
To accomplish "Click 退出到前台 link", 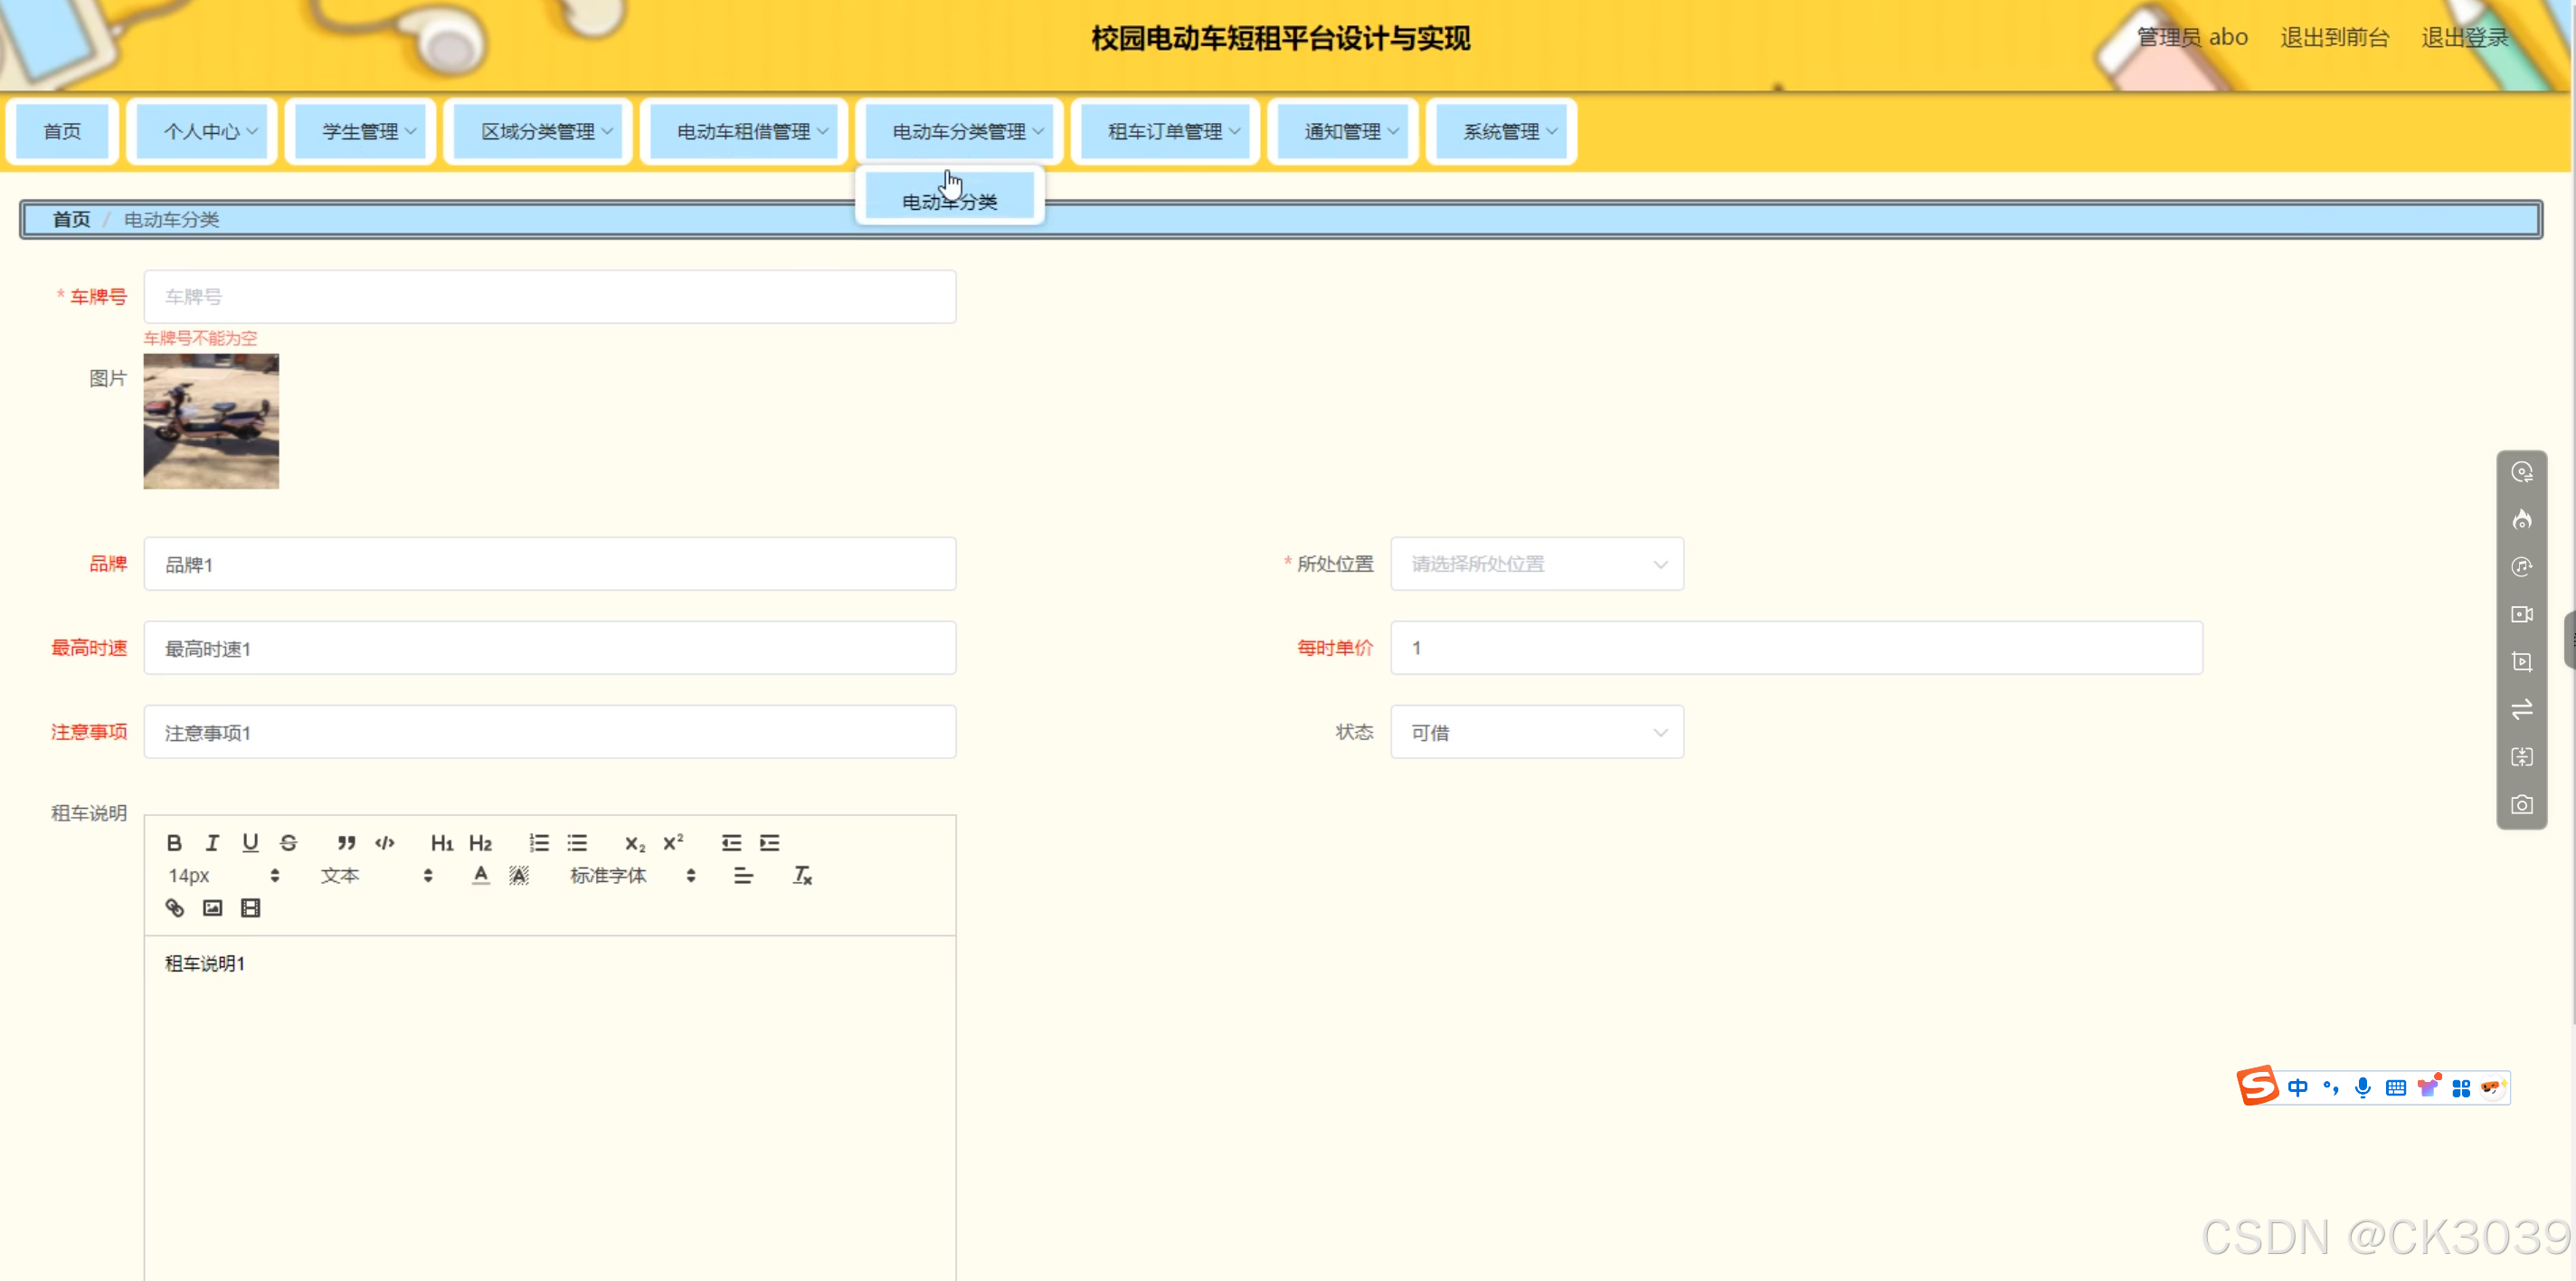I will point(2334,38).
